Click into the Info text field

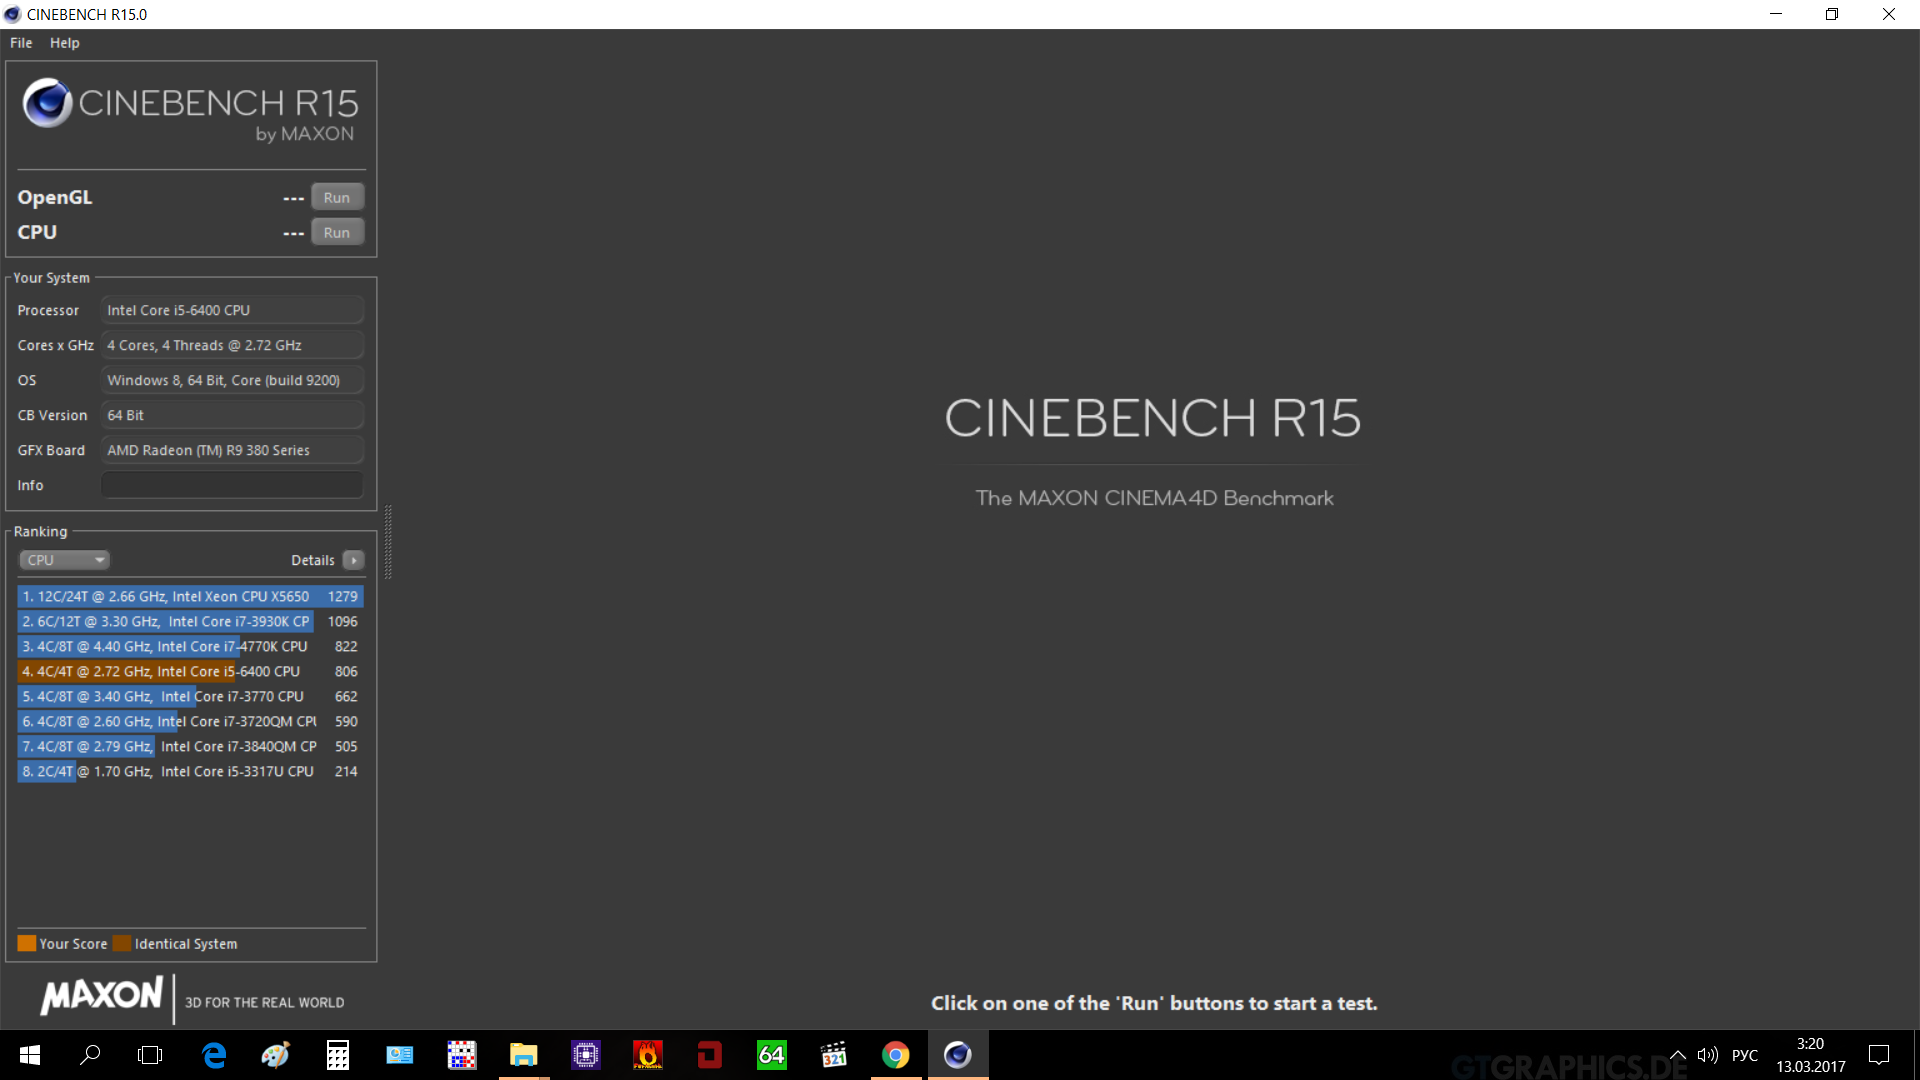coord(232,485)
